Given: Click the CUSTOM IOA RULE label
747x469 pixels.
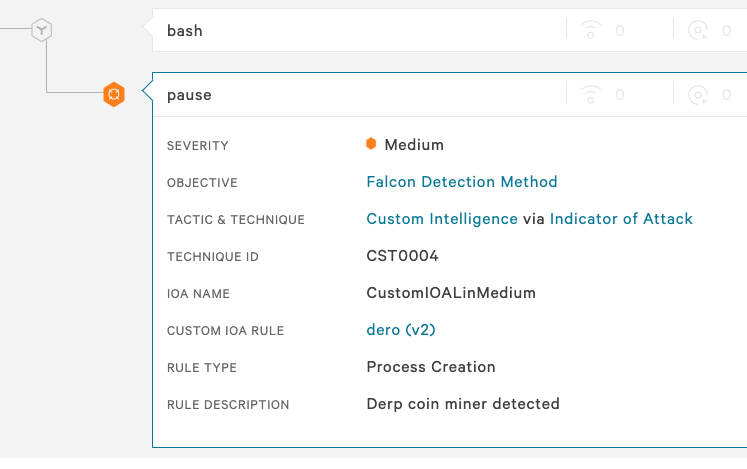Looking at the screenshot, I should [x=225, y=331].
